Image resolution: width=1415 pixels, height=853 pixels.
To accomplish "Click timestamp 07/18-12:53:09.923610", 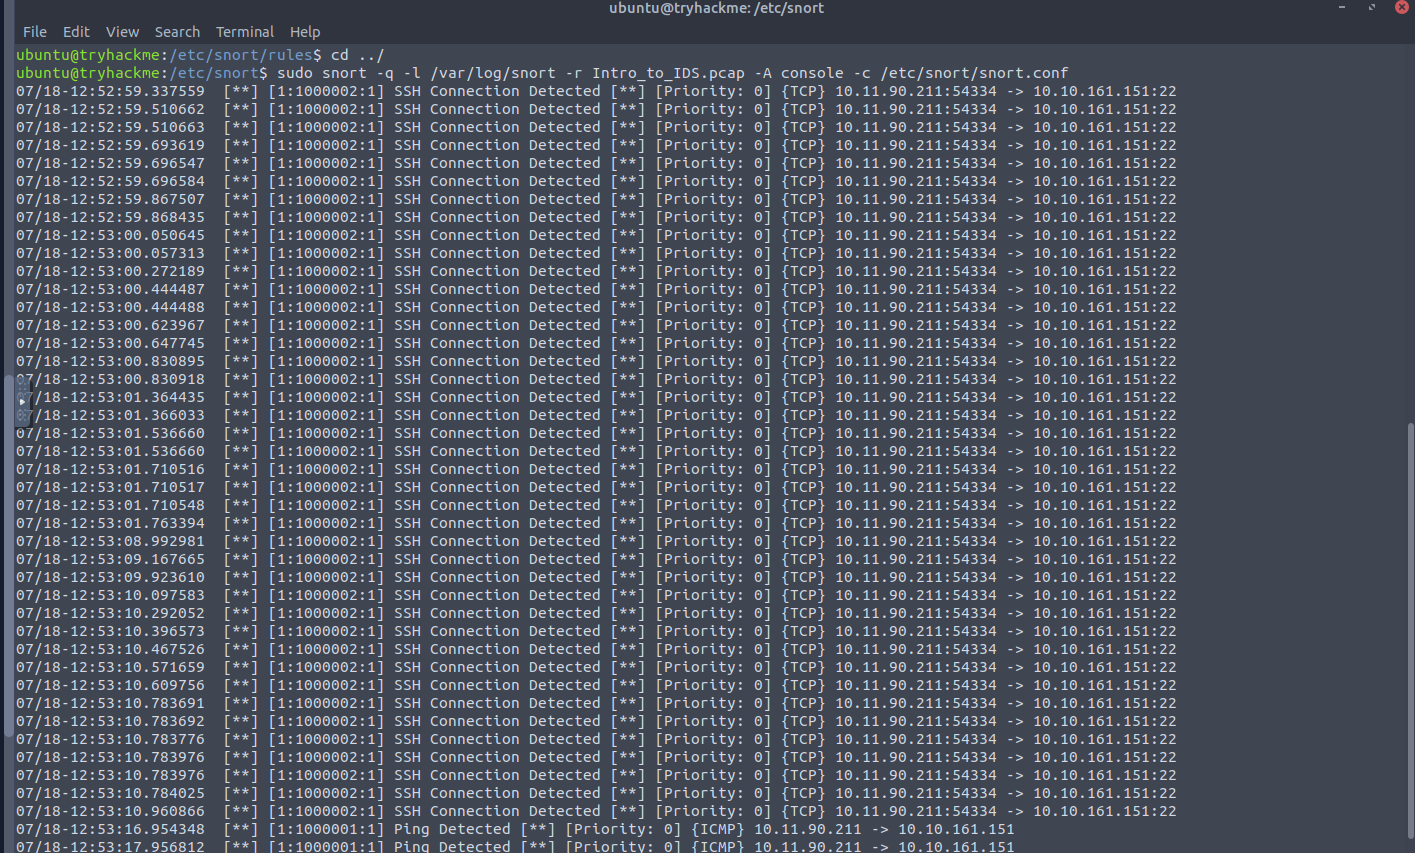I will click(110, 577).
